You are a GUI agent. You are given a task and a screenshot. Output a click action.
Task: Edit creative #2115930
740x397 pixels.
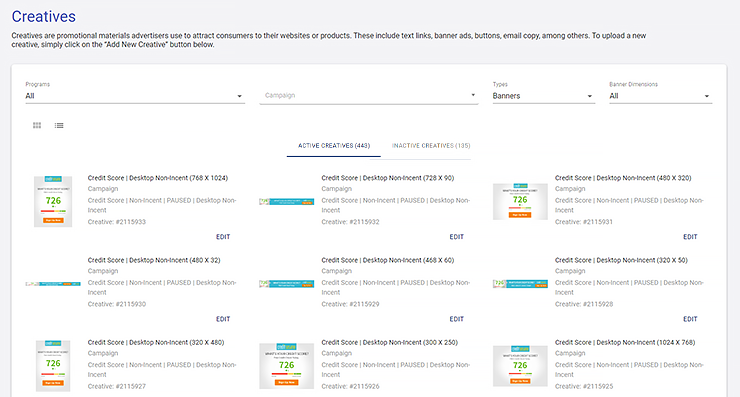pos(223,319)
